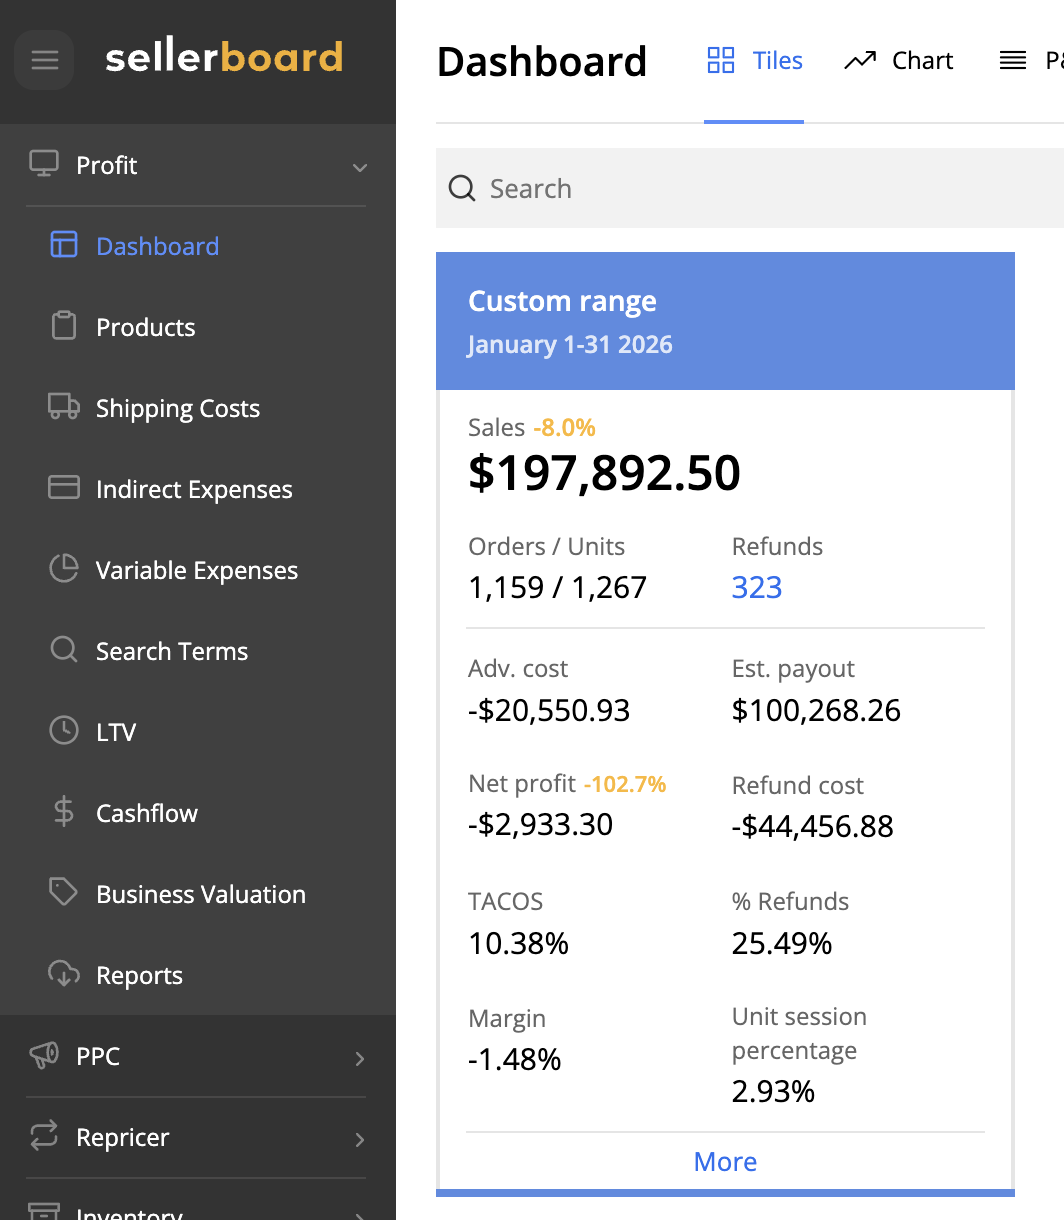Click the Dashboard layout icon
The height and width of the screenshot is (1220, 1064).
[64, 245]
